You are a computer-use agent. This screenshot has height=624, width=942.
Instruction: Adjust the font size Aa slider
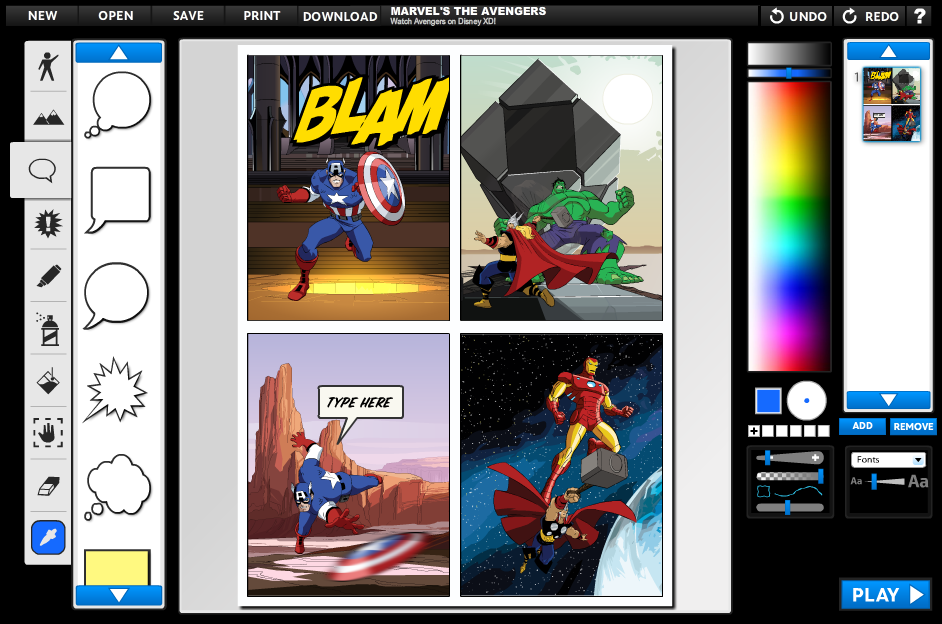[874, 481]
